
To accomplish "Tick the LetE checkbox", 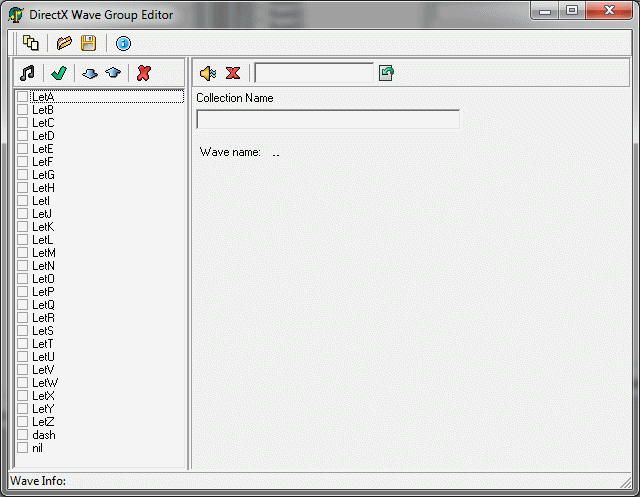I will point(23,149).
